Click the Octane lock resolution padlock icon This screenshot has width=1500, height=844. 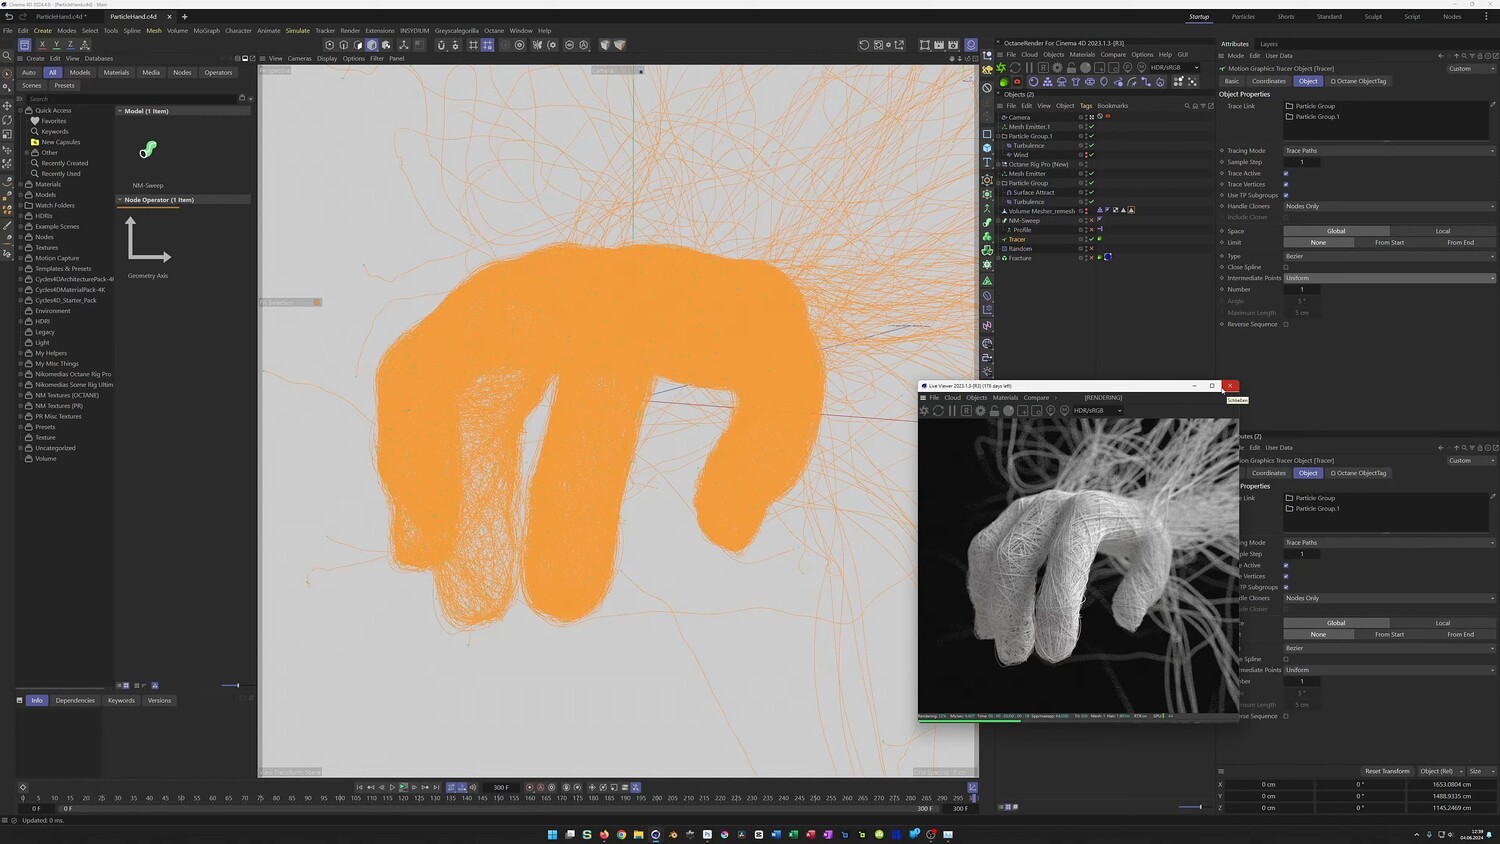(1071, 68)
